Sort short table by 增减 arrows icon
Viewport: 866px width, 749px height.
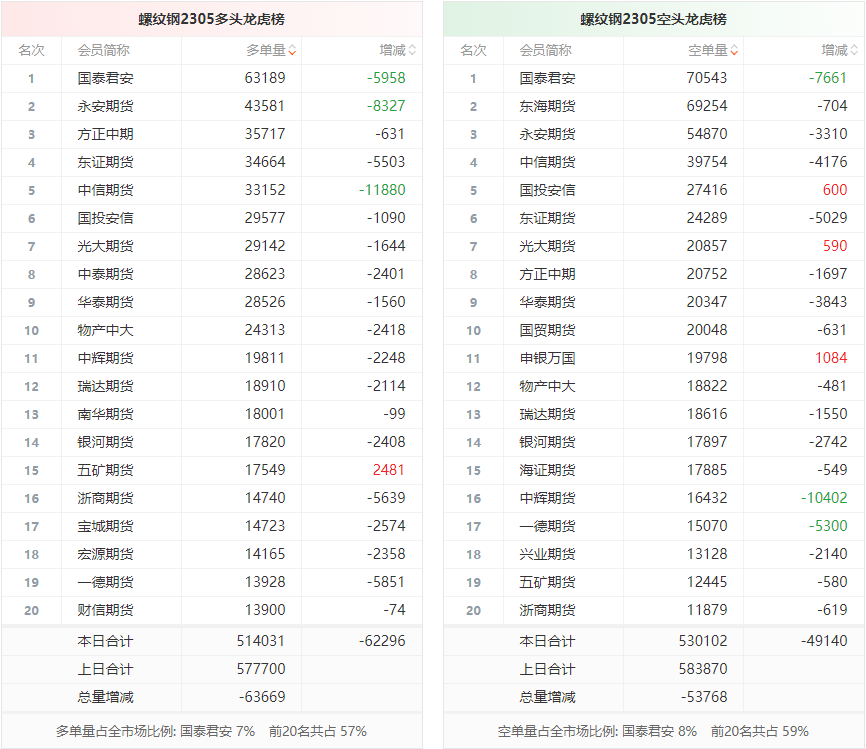click(x=854, y=50)
